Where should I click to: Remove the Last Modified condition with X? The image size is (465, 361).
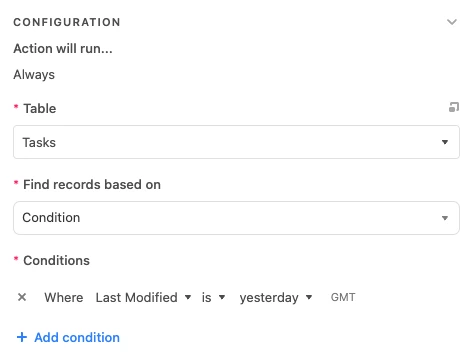pos(22,297)
